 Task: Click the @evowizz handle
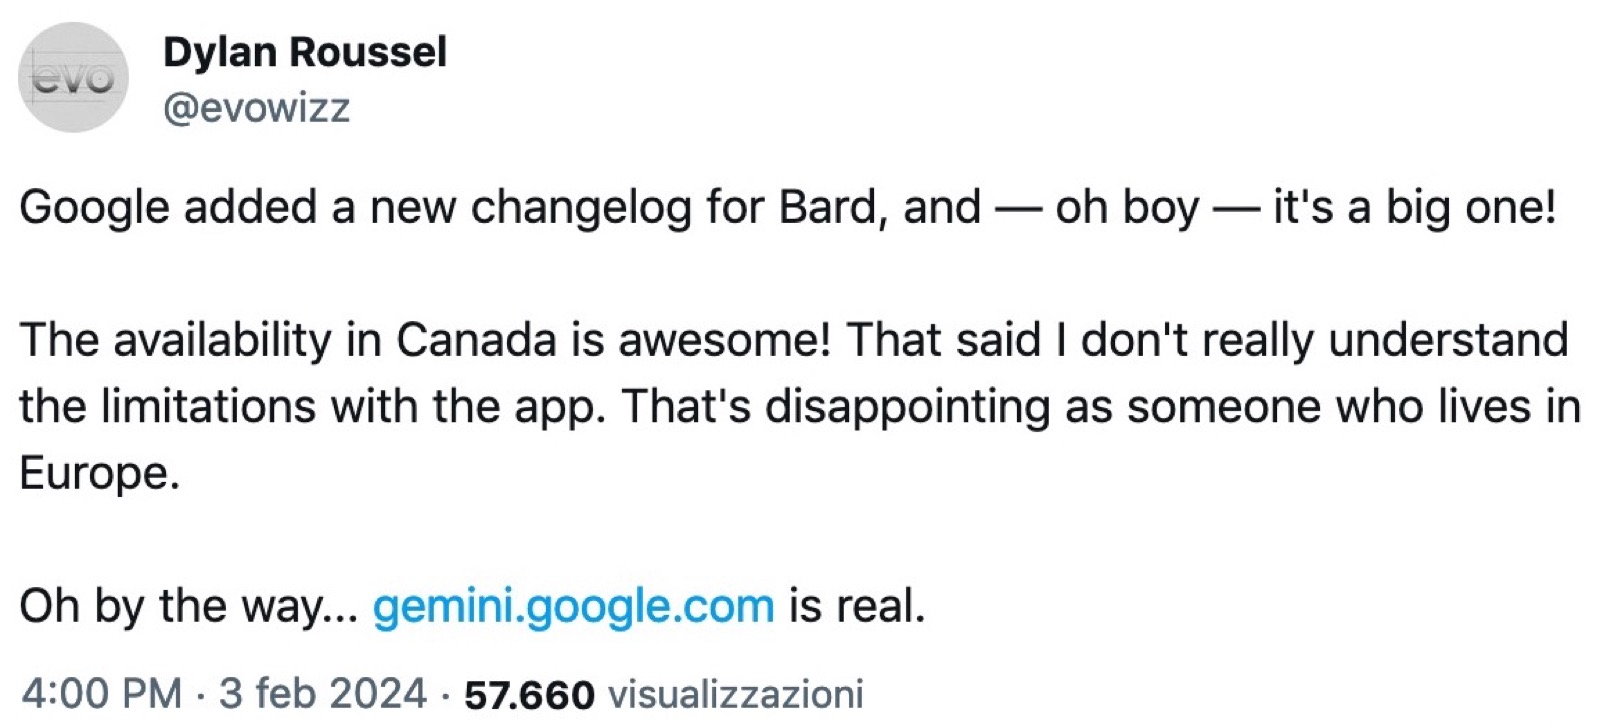(256, 107)
